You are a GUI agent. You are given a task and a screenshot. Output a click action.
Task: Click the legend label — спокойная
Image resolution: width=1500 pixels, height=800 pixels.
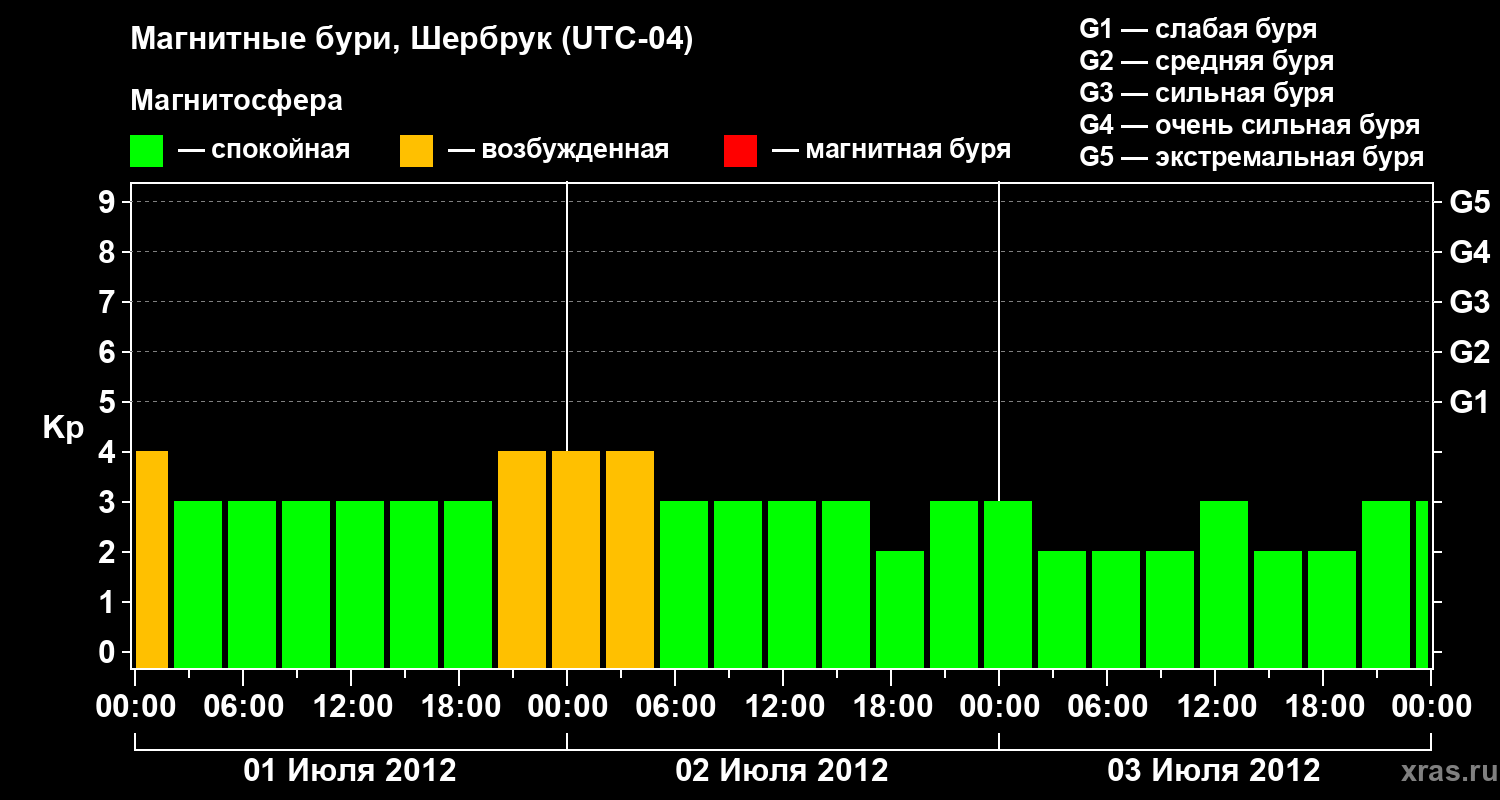pos(264,151)
